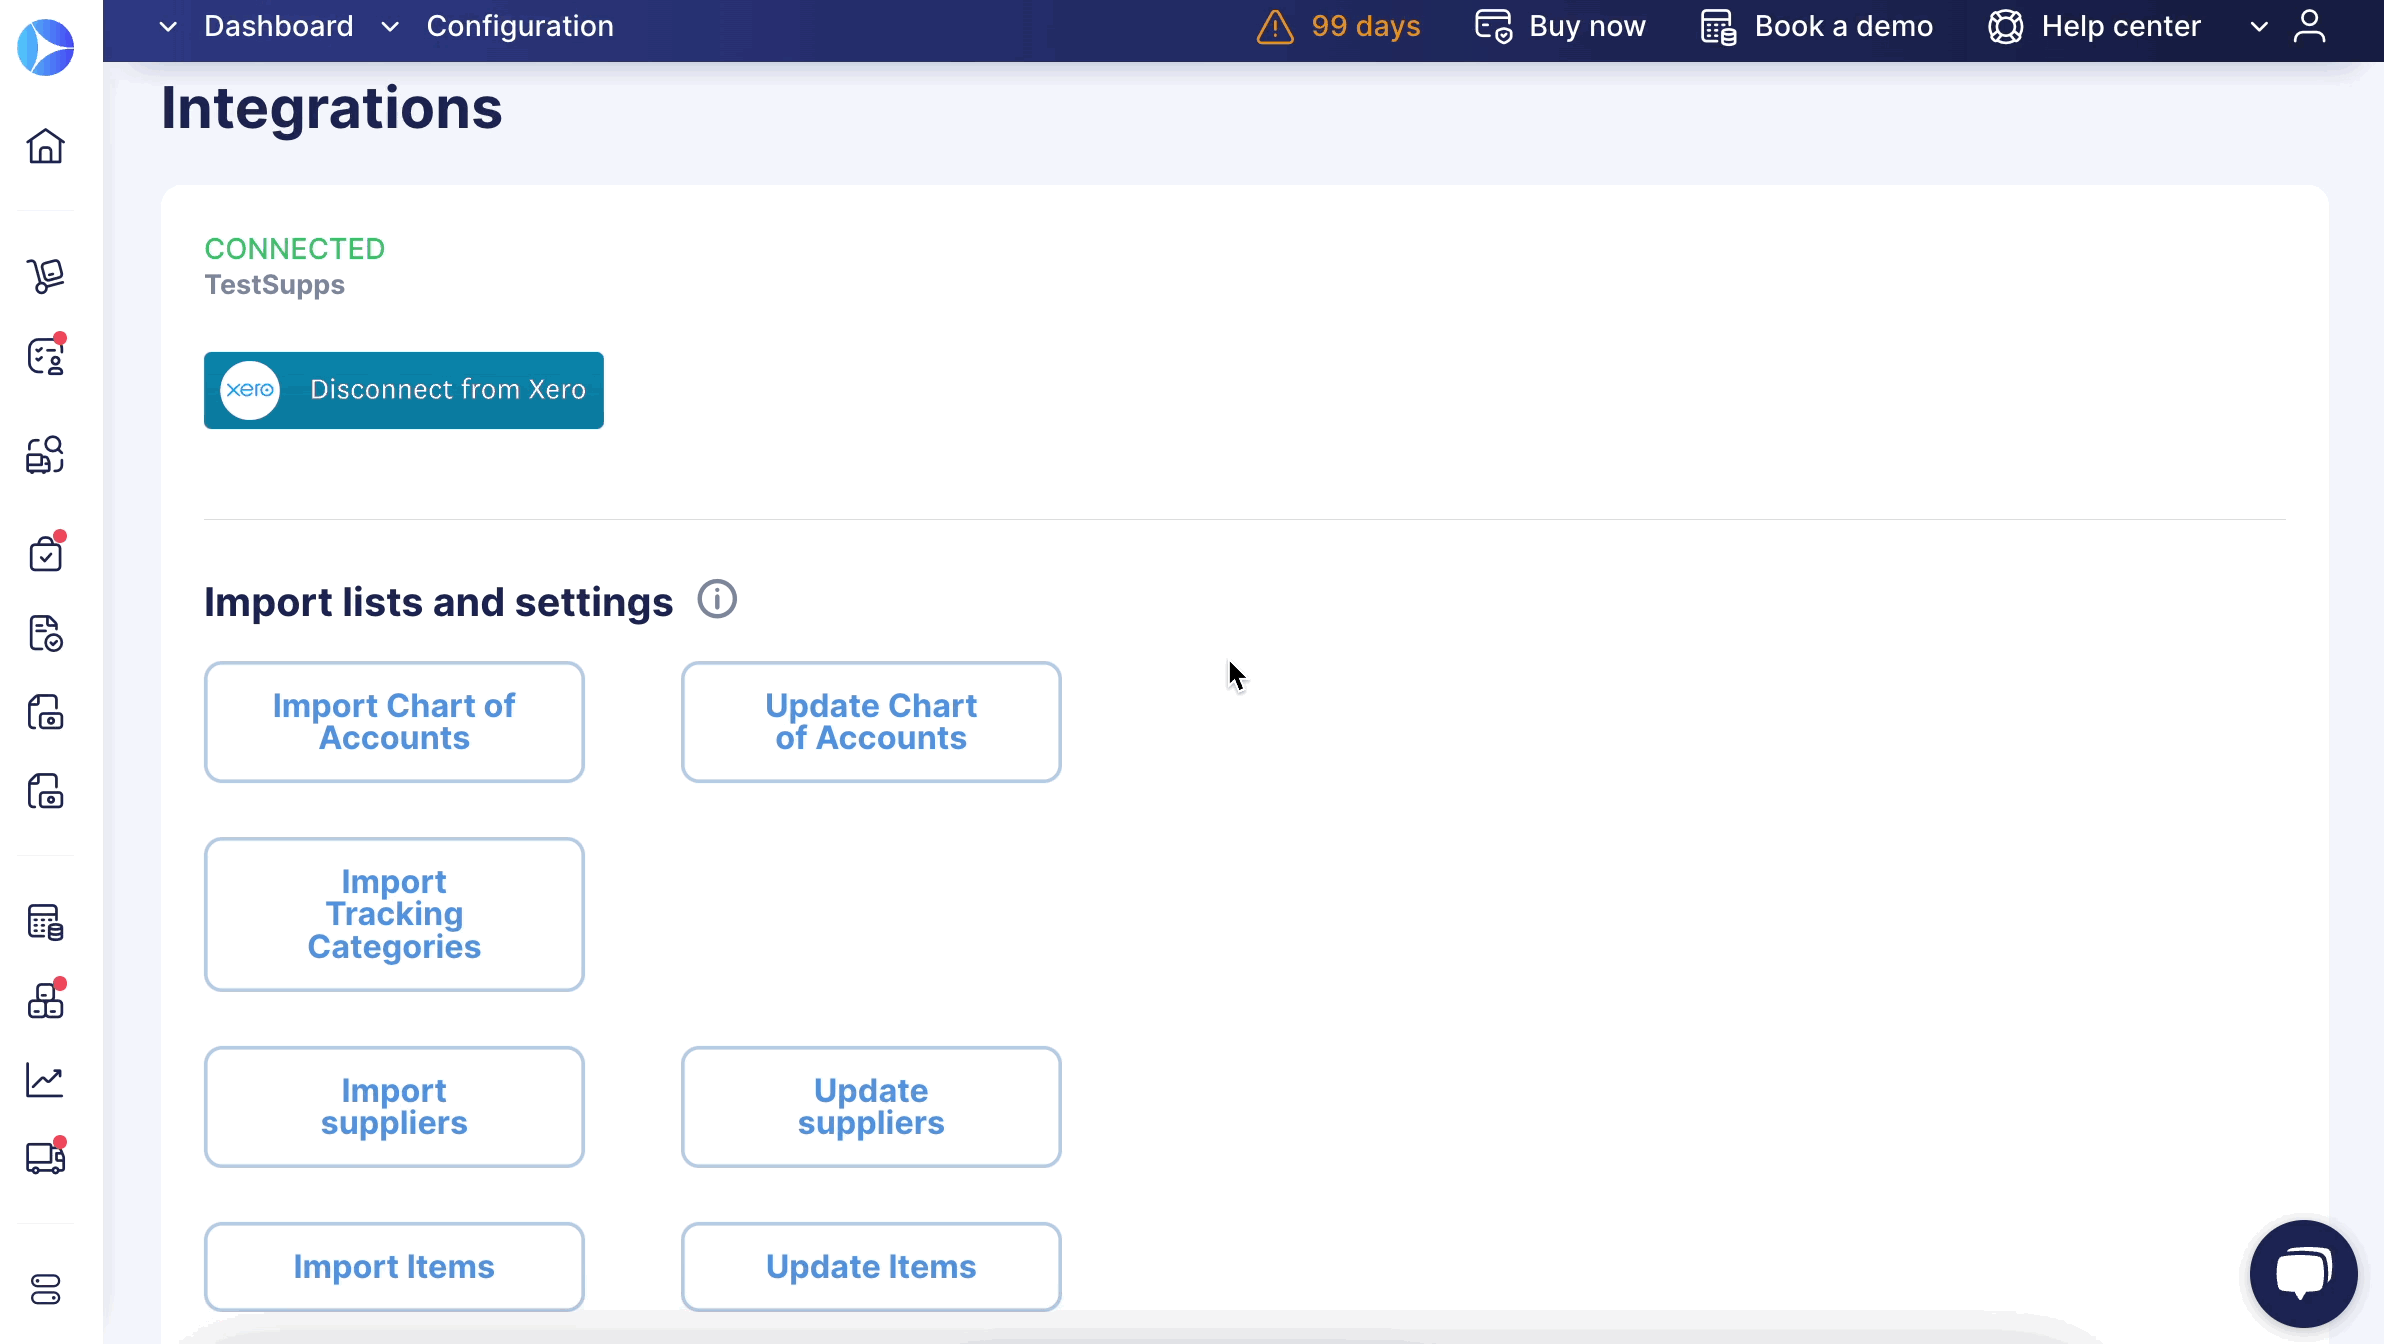2384x1344 pixels.
Task: Expand the chevron beside the user profile
Action: click(2259, 27)
